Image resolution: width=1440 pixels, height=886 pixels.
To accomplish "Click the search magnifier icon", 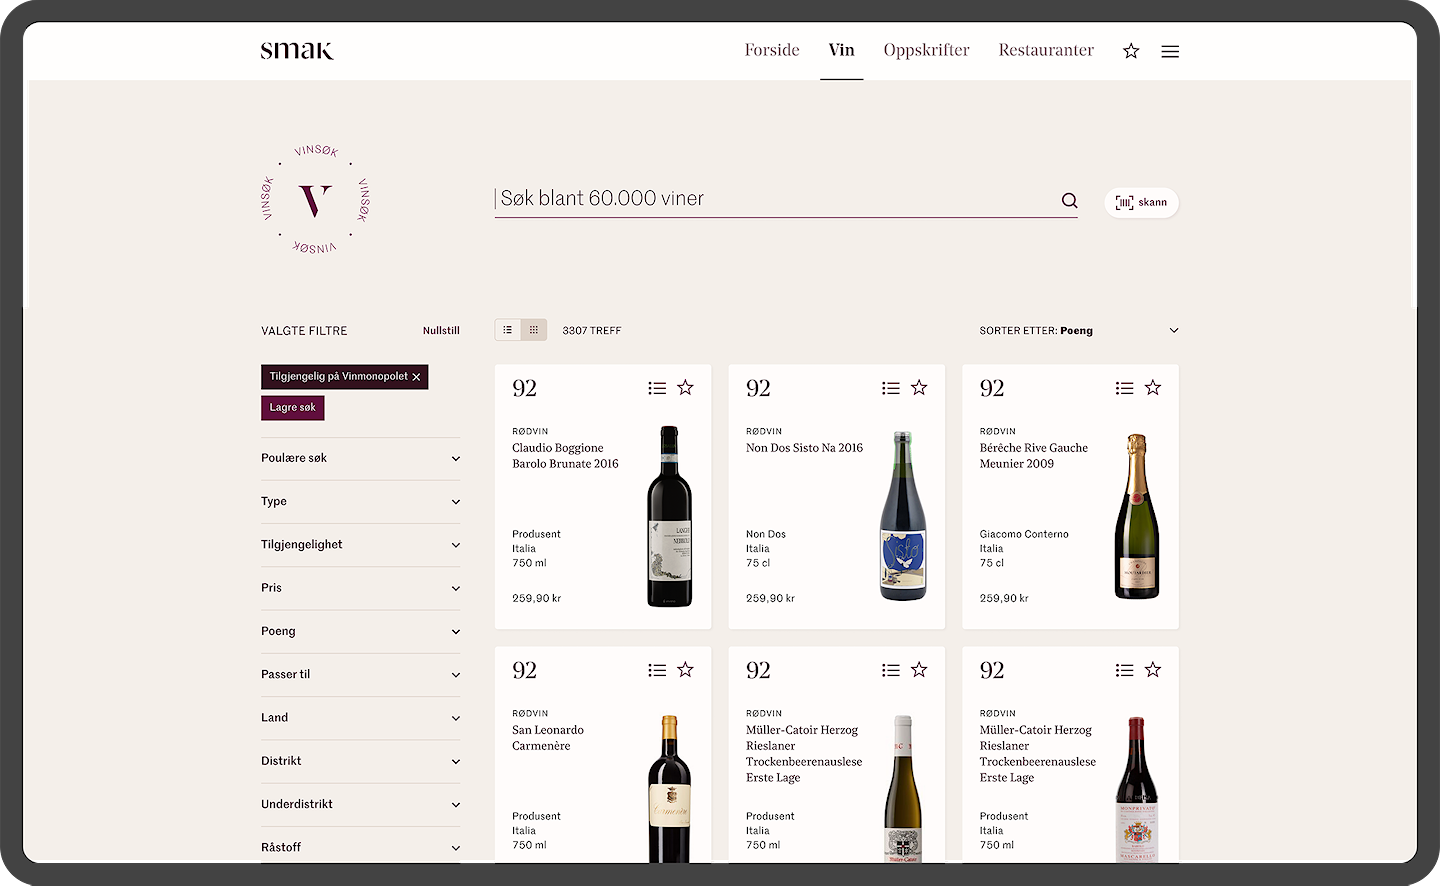I will tap(1069, 201).
